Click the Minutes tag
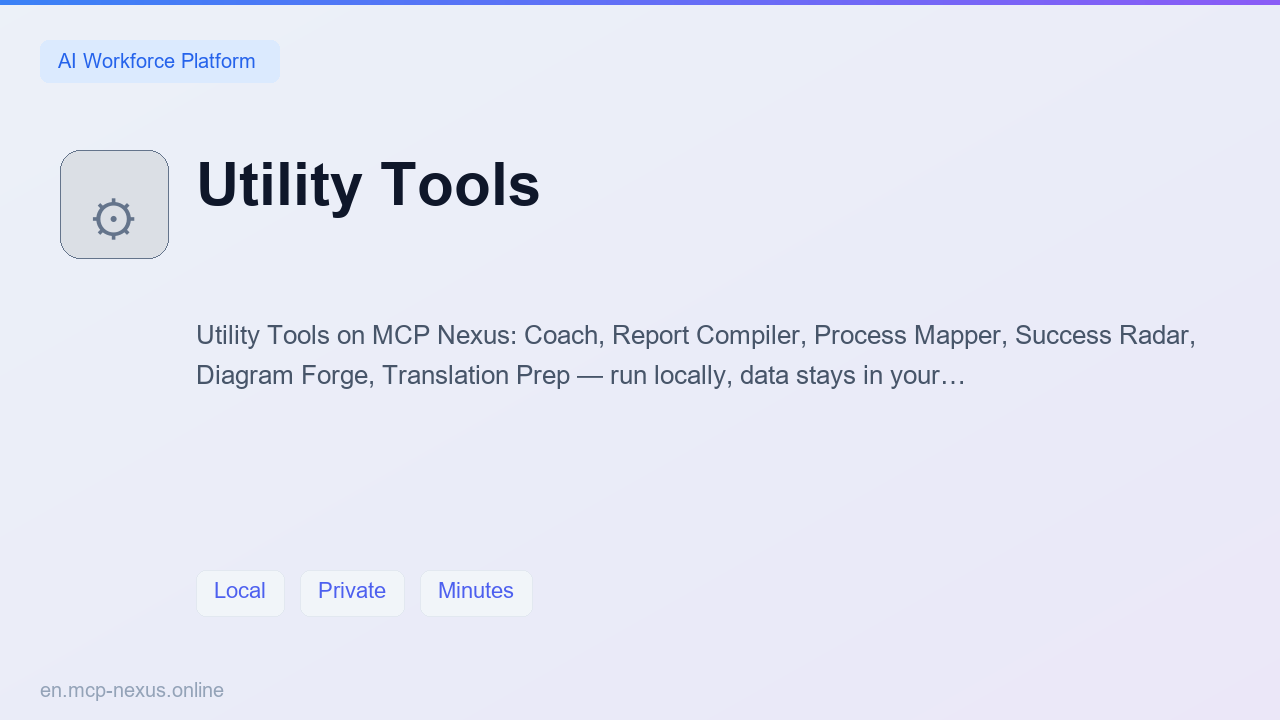 (476, 593)
